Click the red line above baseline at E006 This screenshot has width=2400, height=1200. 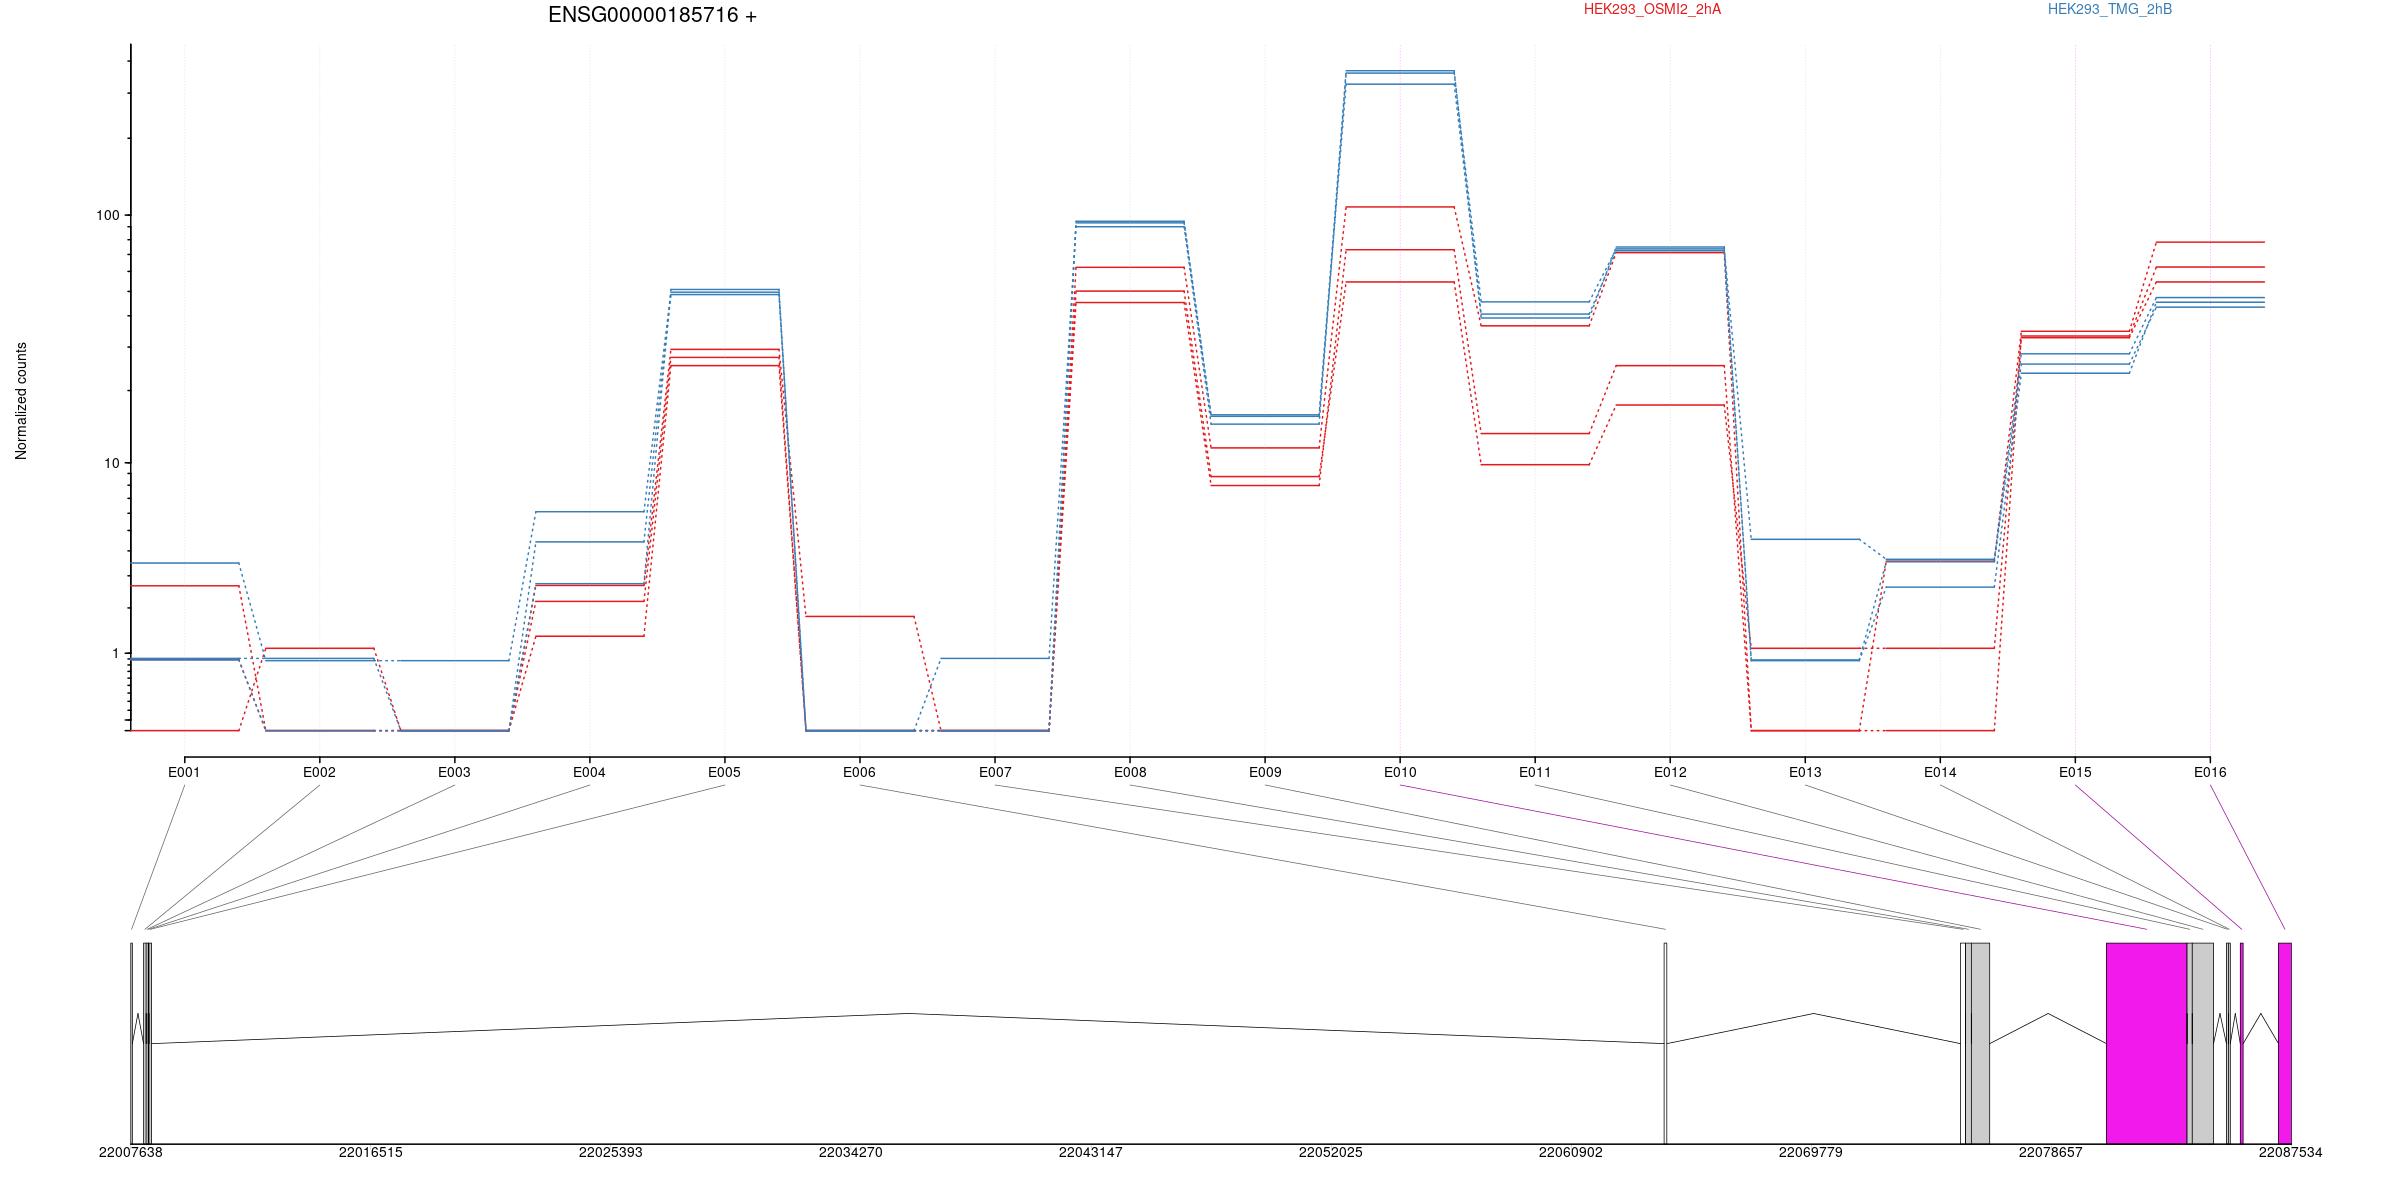[860, 617]
